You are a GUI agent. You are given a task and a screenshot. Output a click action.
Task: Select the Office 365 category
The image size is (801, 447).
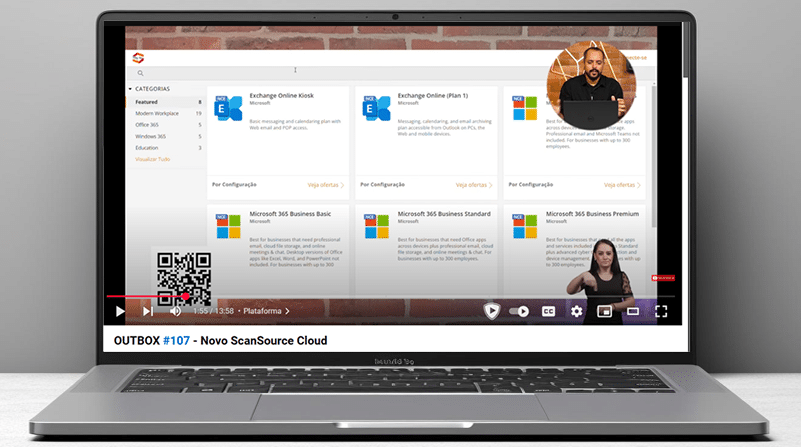(x=147, y=125)
